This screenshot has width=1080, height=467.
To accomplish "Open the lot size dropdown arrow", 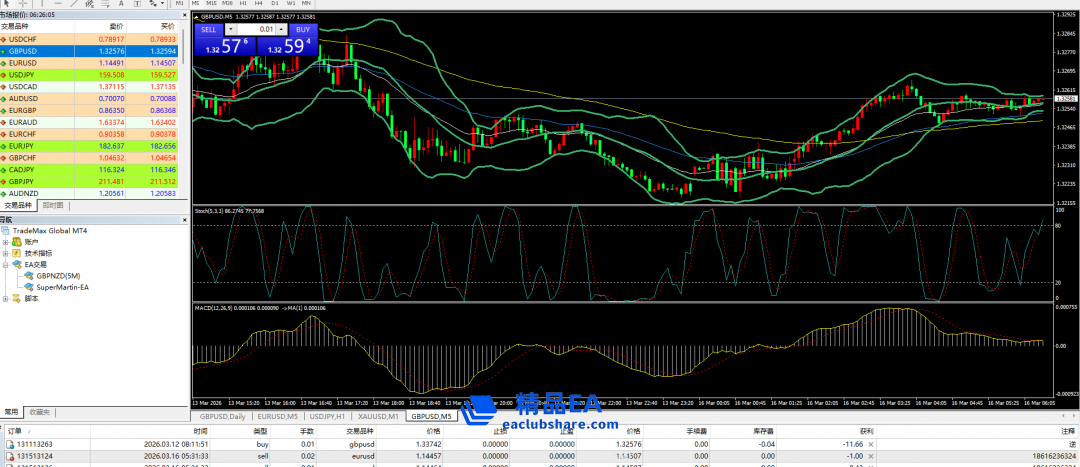I will 232,30.
